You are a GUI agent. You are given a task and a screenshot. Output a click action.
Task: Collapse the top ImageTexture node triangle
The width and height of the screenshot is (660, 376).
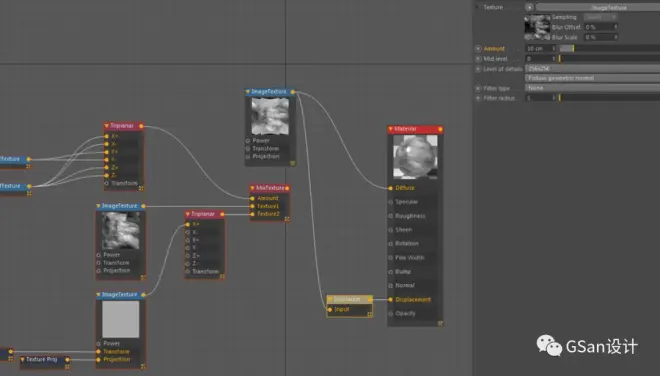coord(248,91)
